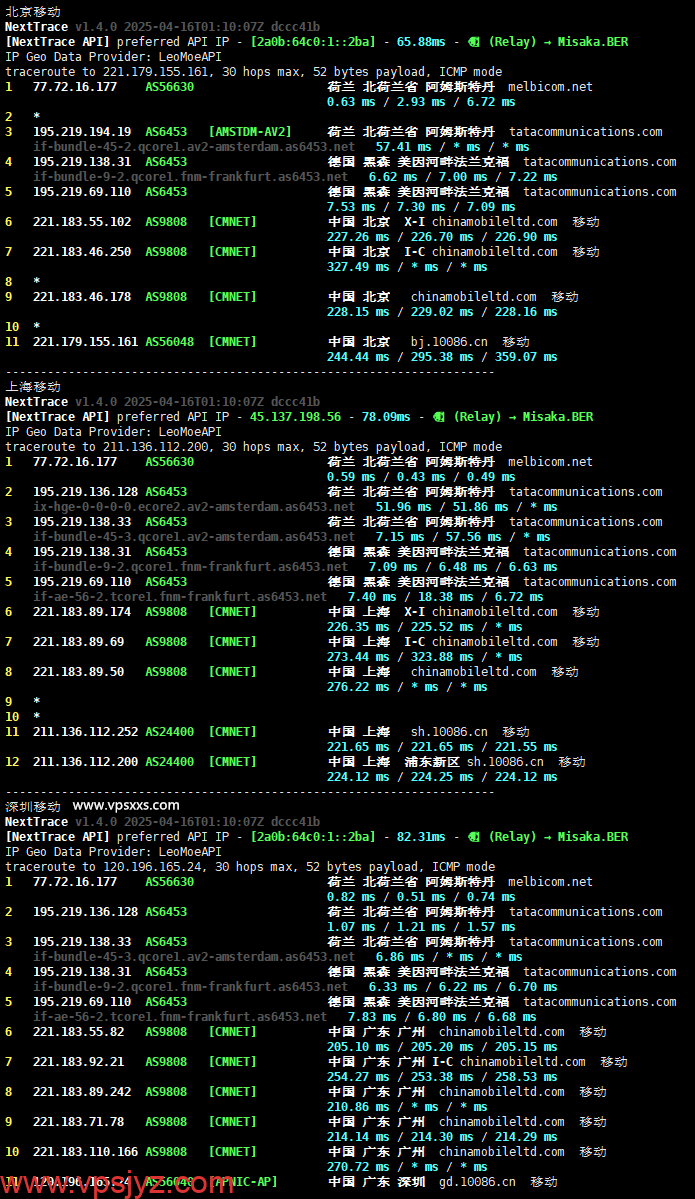Click the 258.53 ms latency value
695x1199 pixels.
coord(526,1077)
